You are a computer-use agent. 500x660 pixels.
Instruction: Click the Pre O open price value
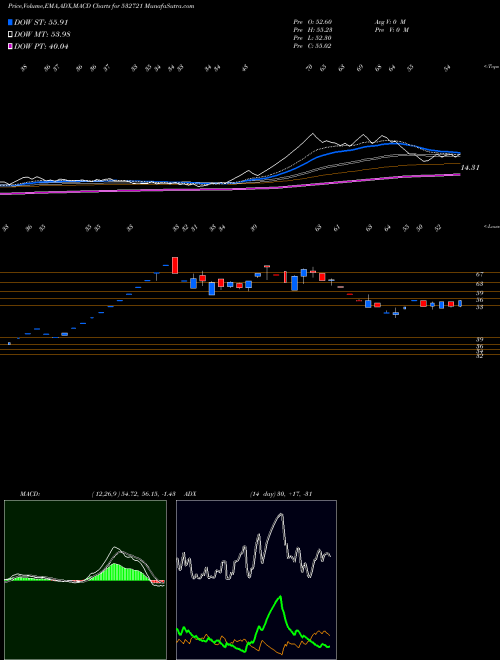[314, 22]
